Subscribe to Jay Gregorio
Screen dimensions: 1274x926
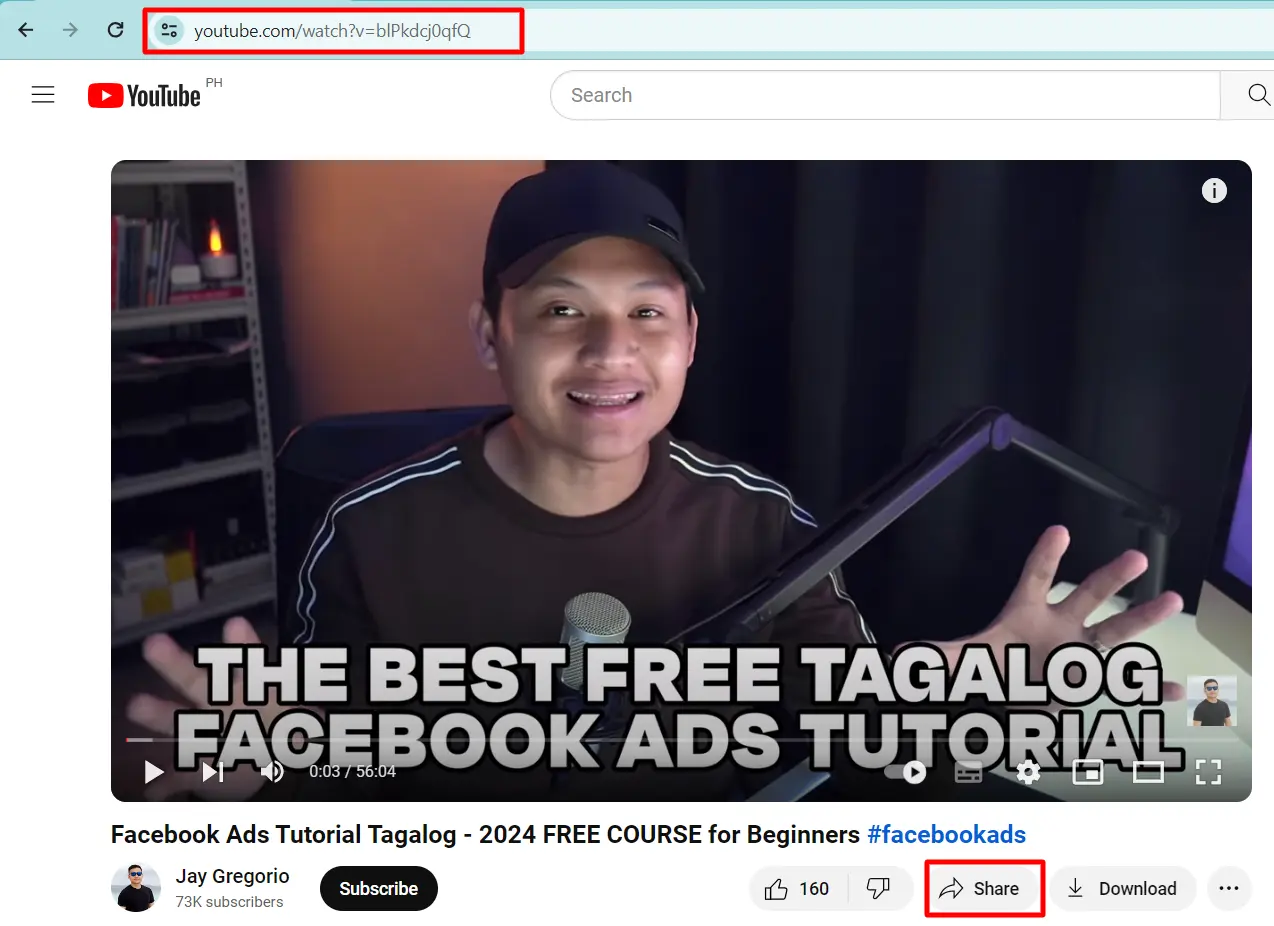click(379, 888)
